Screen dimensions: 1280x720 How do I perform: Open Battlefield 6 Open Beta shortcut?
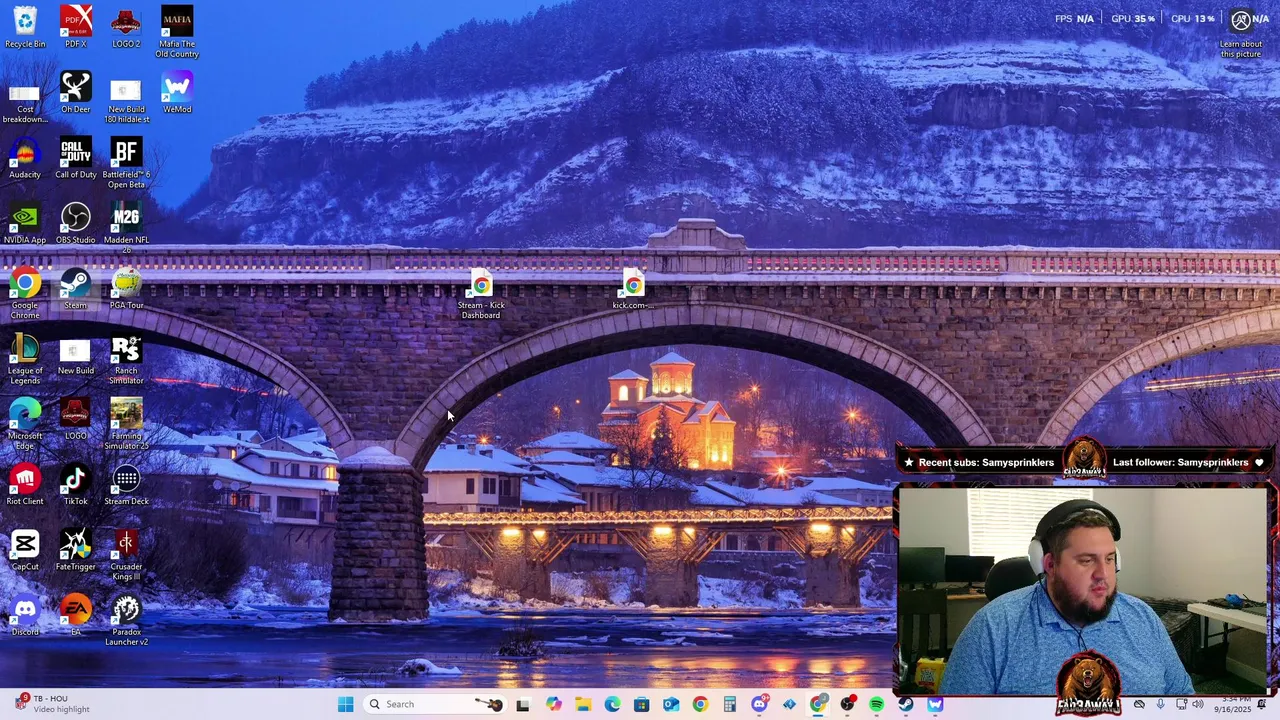click(126, 163)
